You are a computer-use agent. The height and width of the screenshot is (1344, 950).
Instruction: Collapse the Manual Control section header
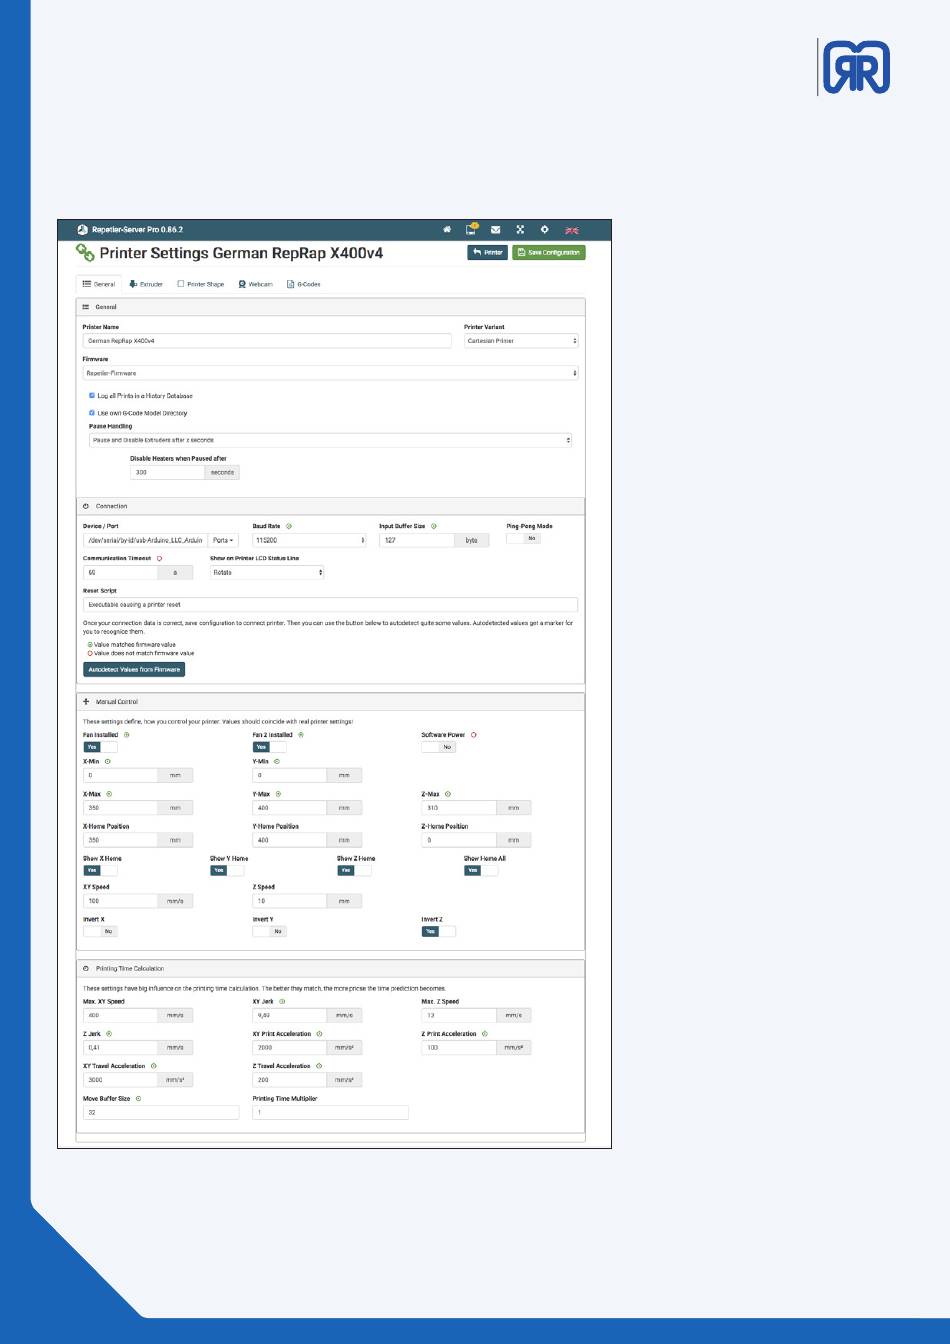click(x=330, y=702)
